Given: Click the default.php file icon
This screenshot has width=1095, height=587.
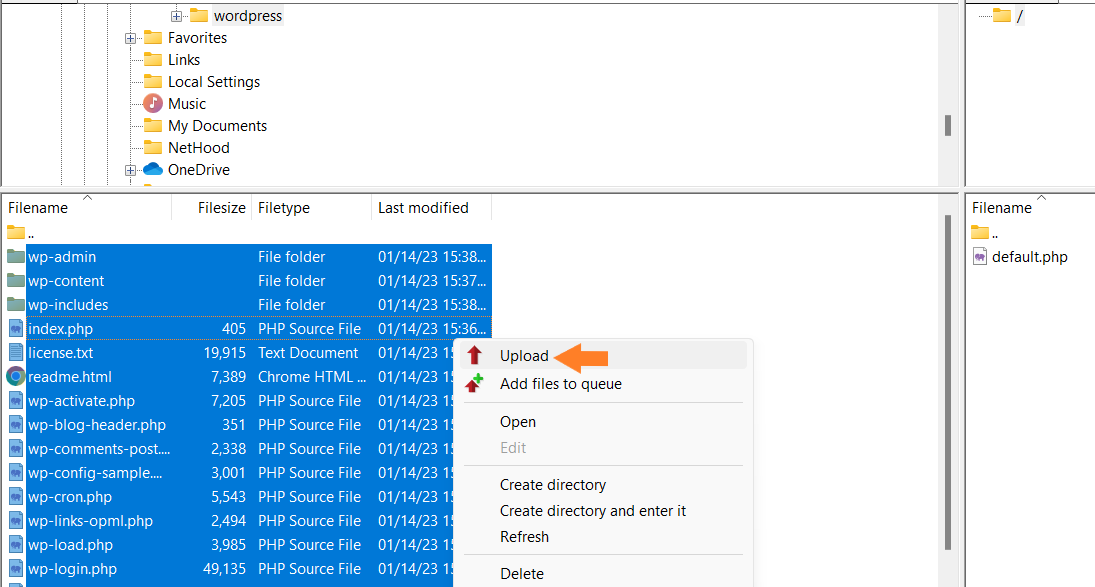Looking at the screenshot, I should [x=980, y=257].
